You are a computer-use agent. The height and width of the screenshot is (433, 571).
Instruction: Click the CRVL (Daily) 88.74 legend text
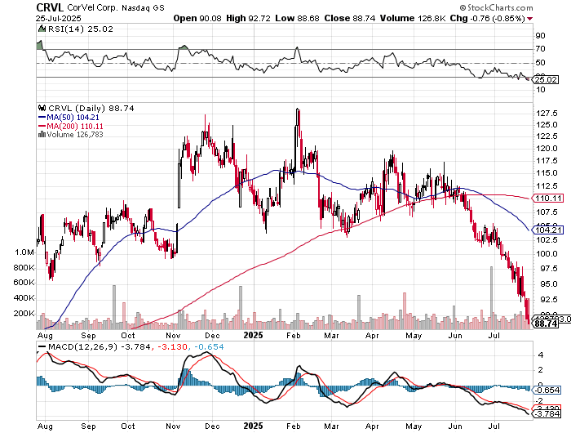pos(91,108)
